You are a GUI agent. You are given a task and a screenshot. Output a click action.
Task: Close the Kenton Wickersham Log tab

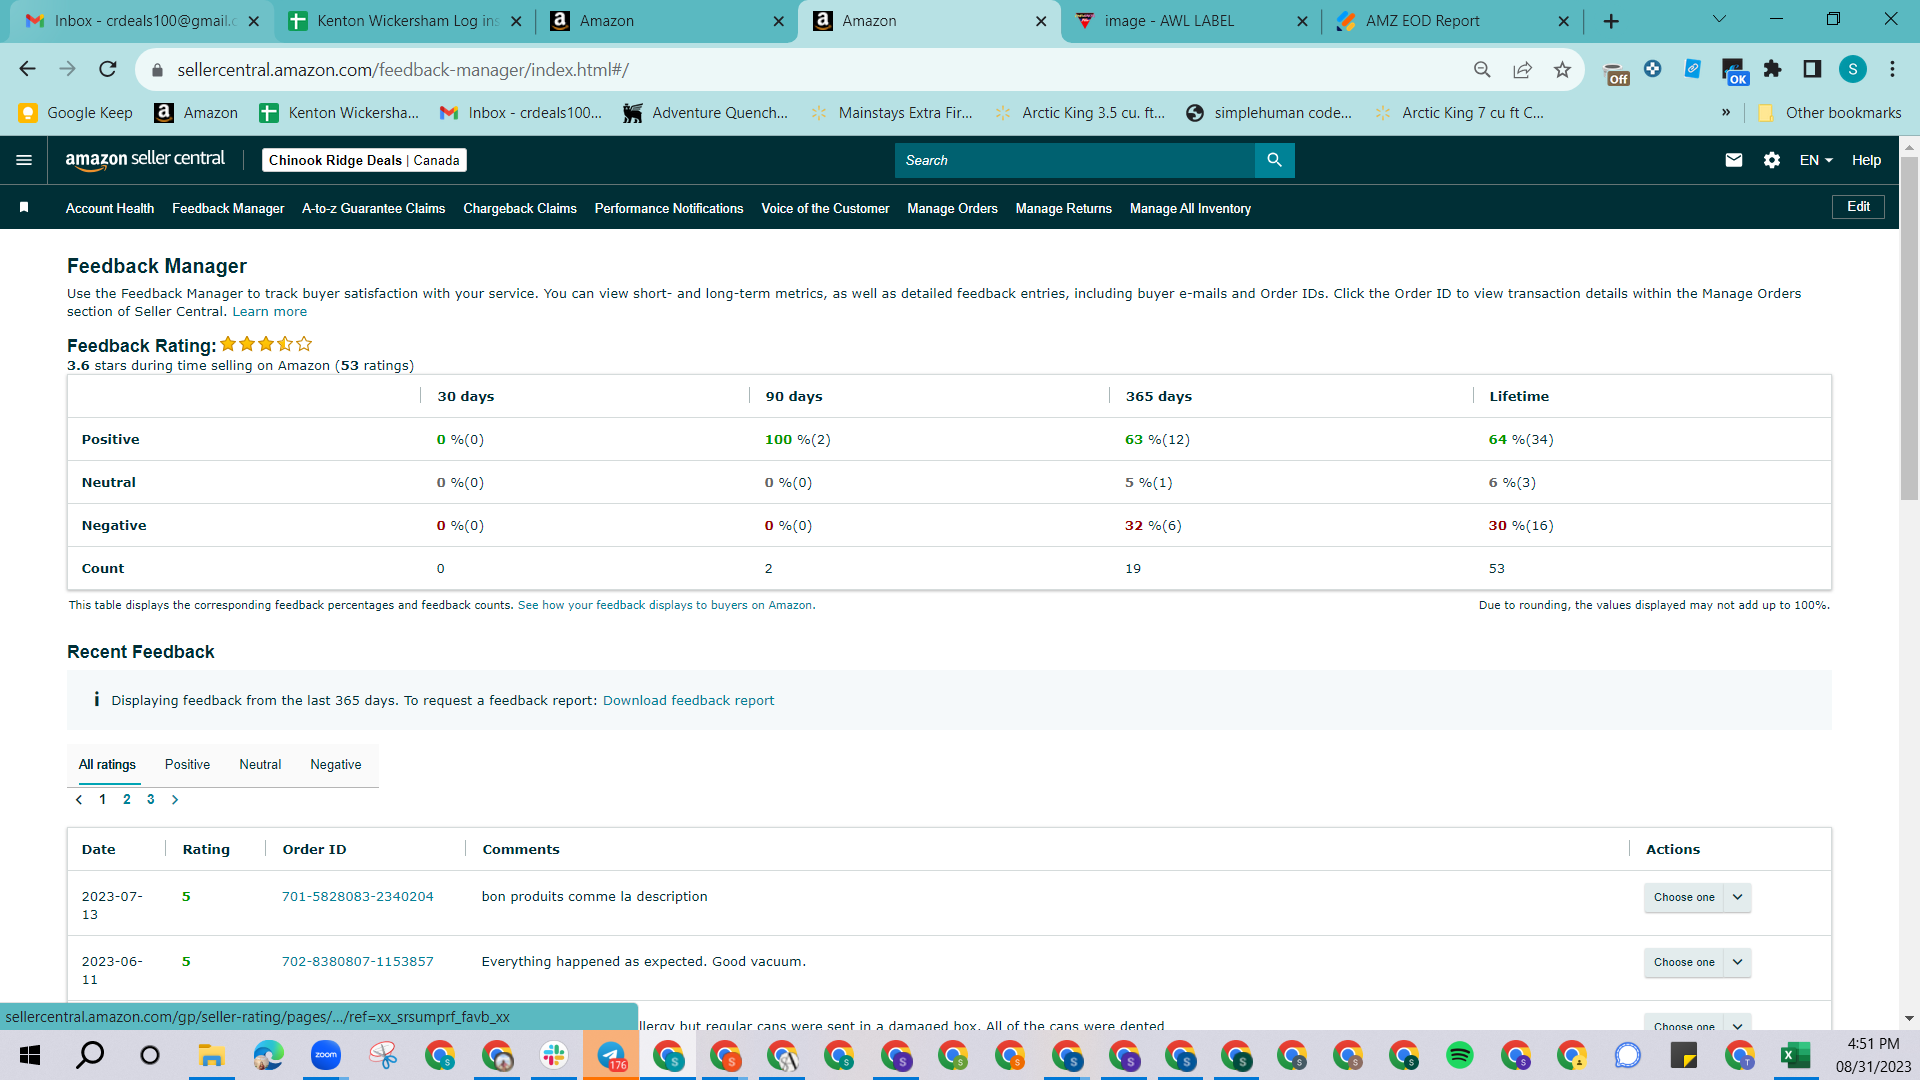[x=516, y=21]
